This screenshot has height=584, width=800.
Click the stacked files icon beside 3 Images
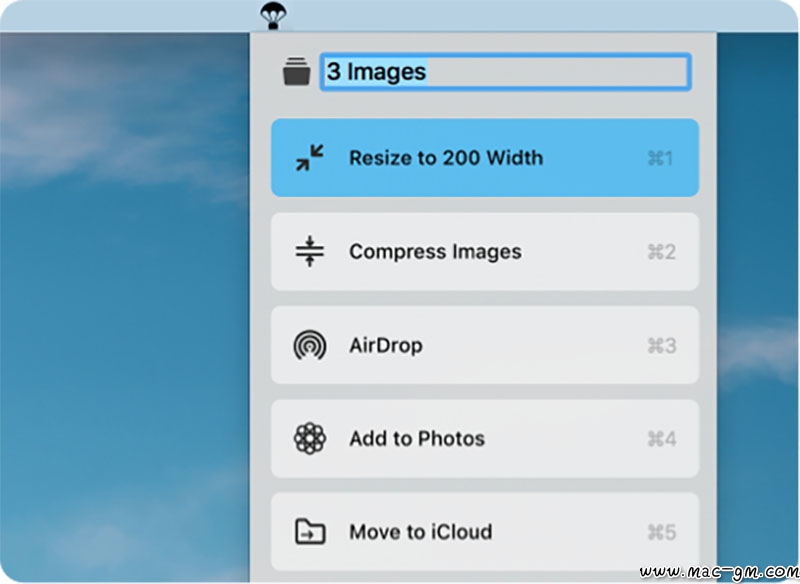[x=296, y=71]
